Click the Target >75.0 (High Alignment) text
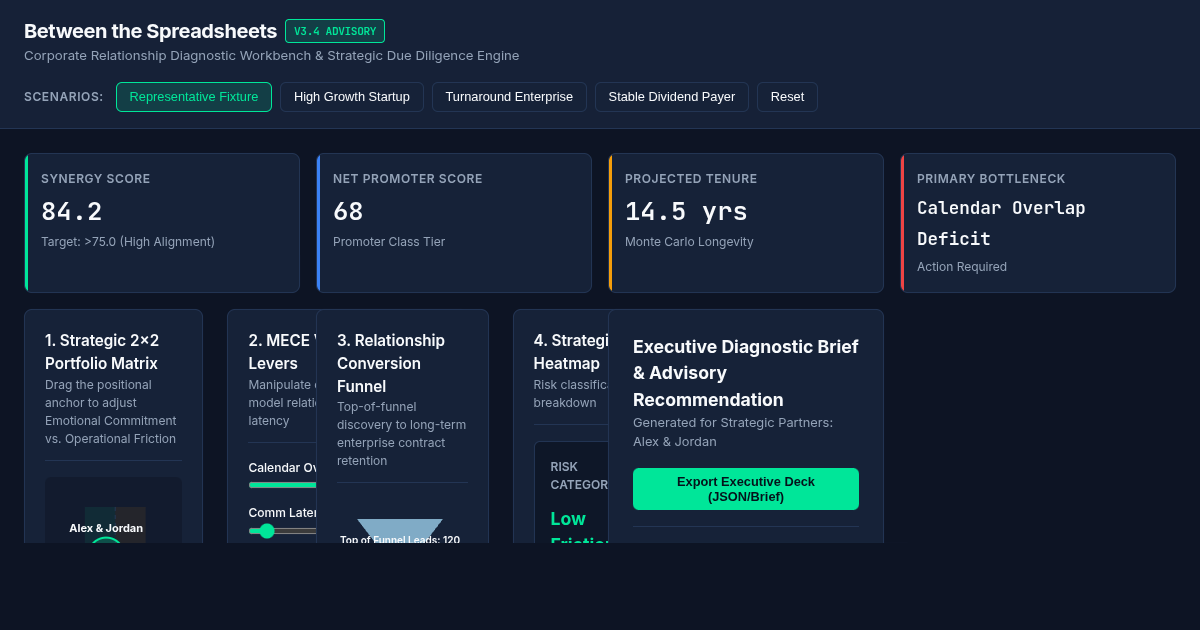1200x630 pixels. coord(128,242)
